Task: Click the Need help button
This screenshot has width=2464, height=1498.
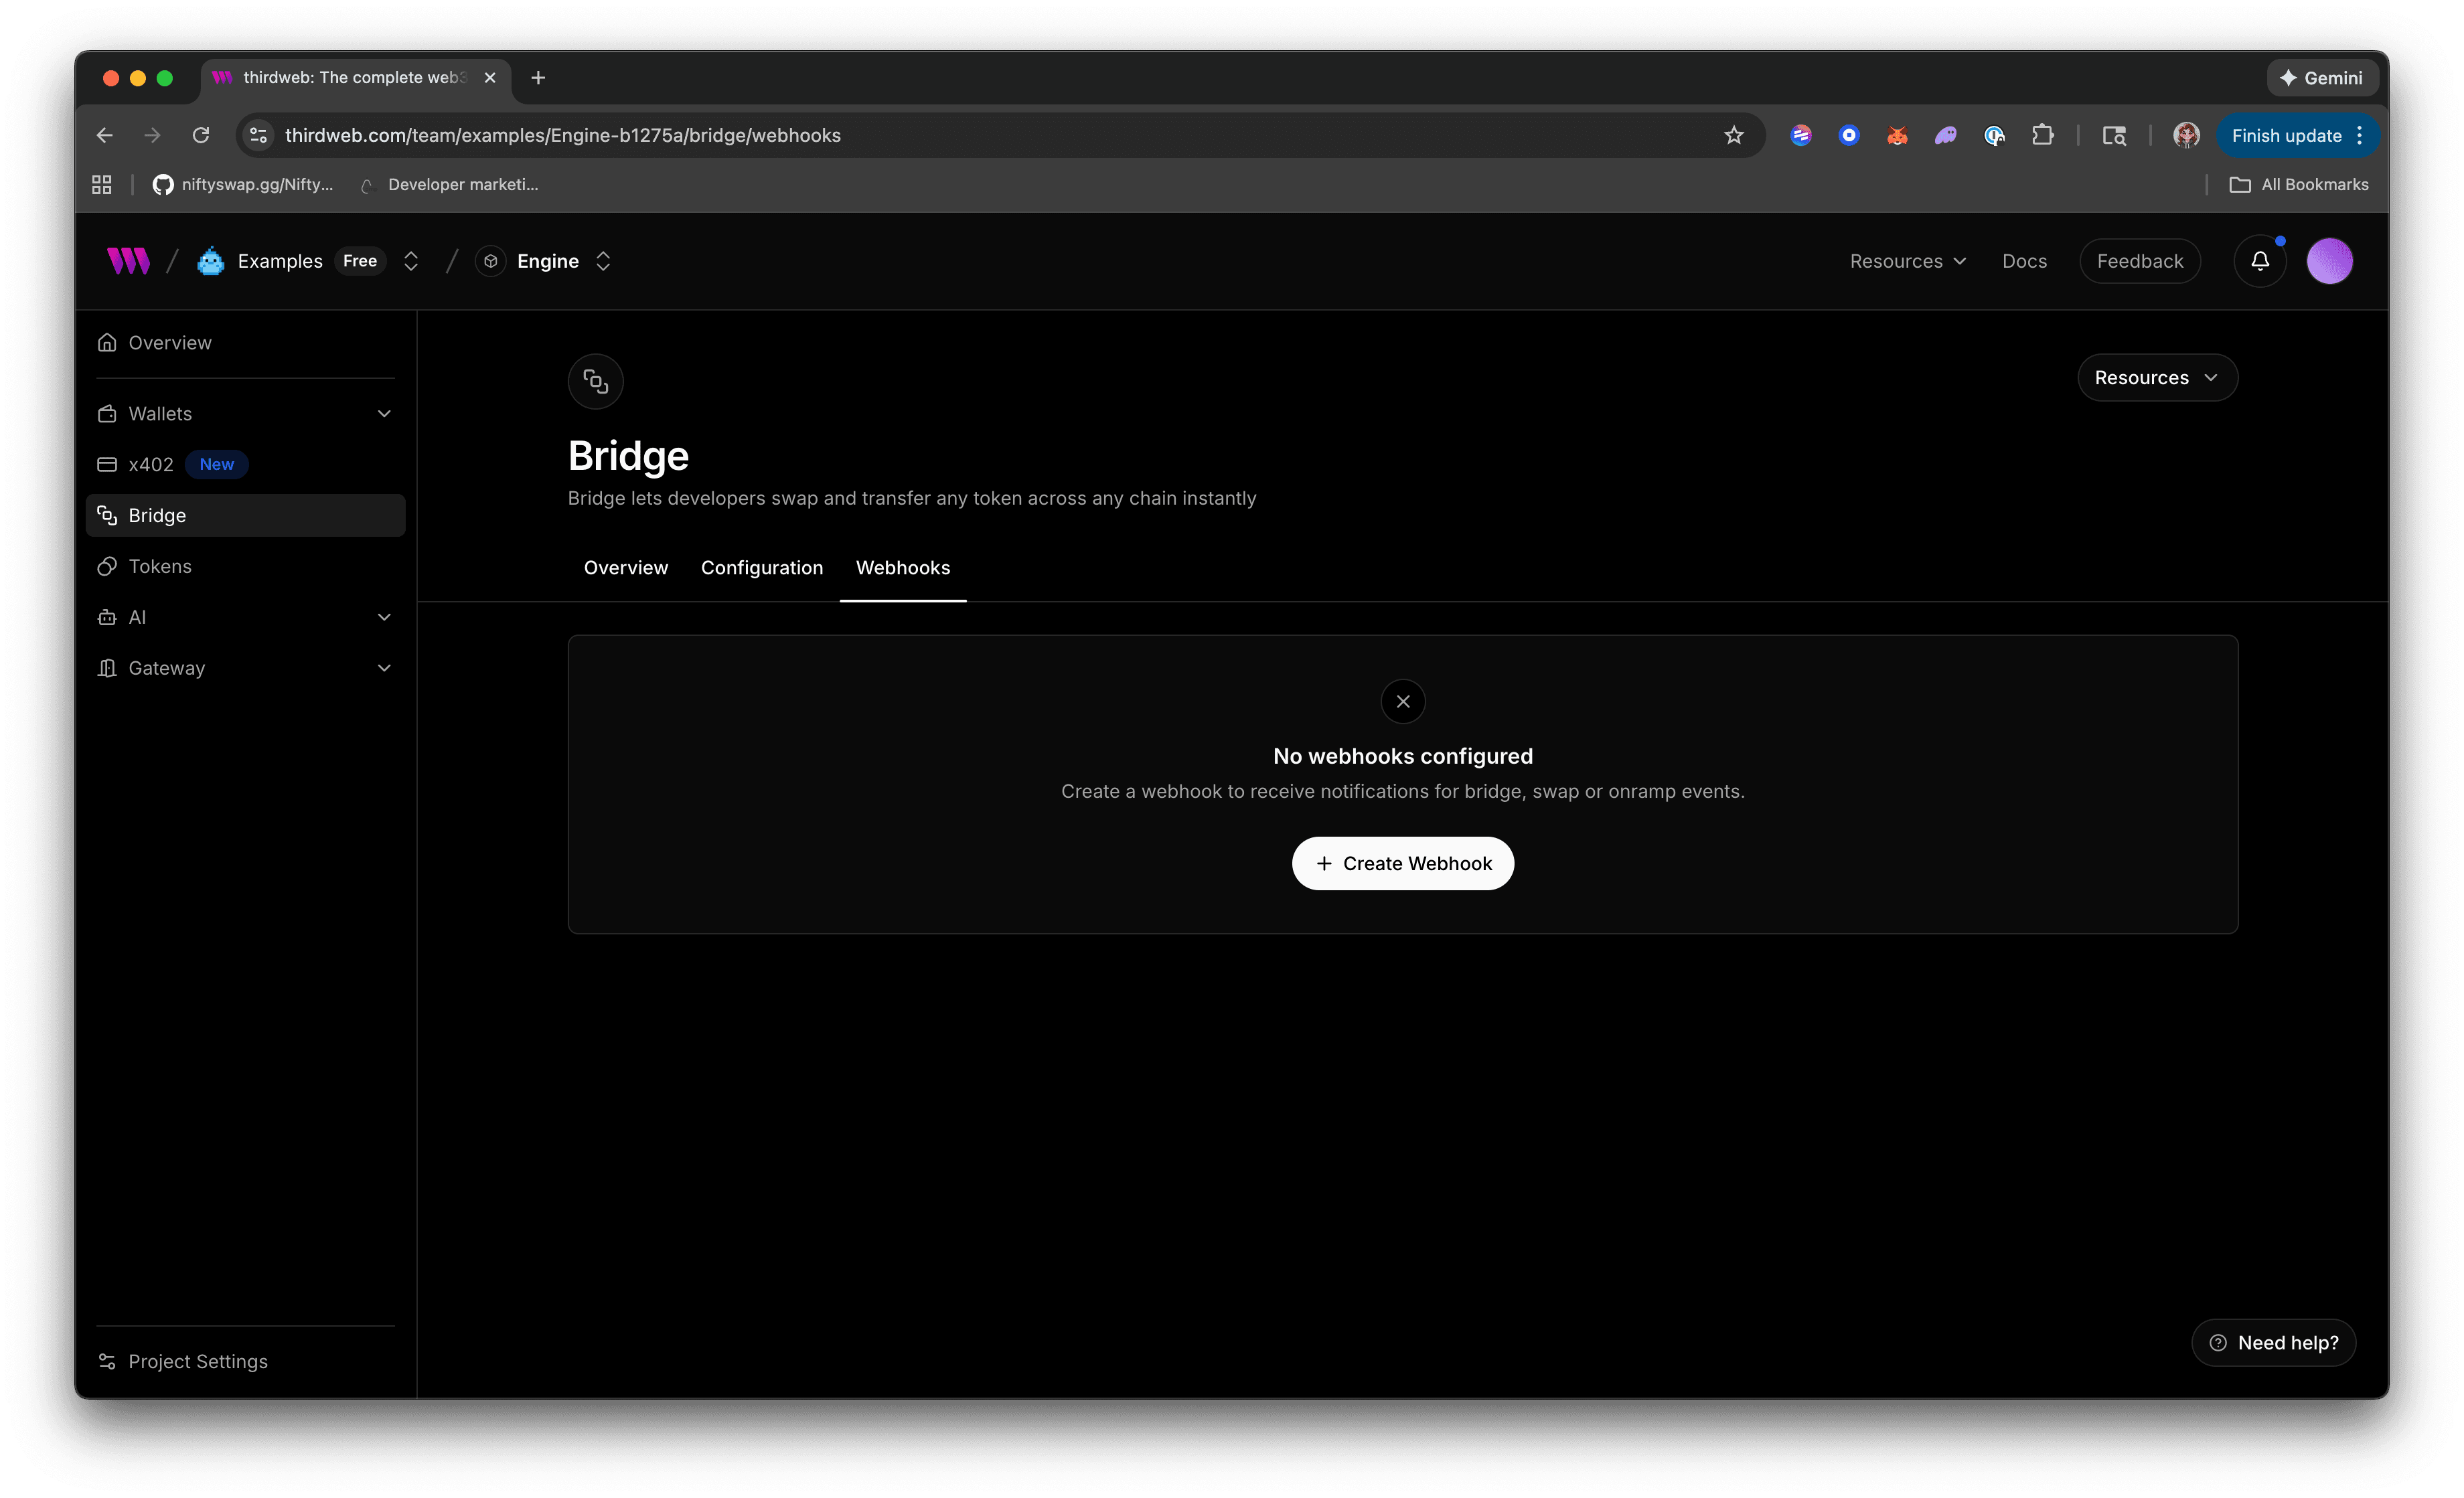Action: [x=2273, y=1342]
